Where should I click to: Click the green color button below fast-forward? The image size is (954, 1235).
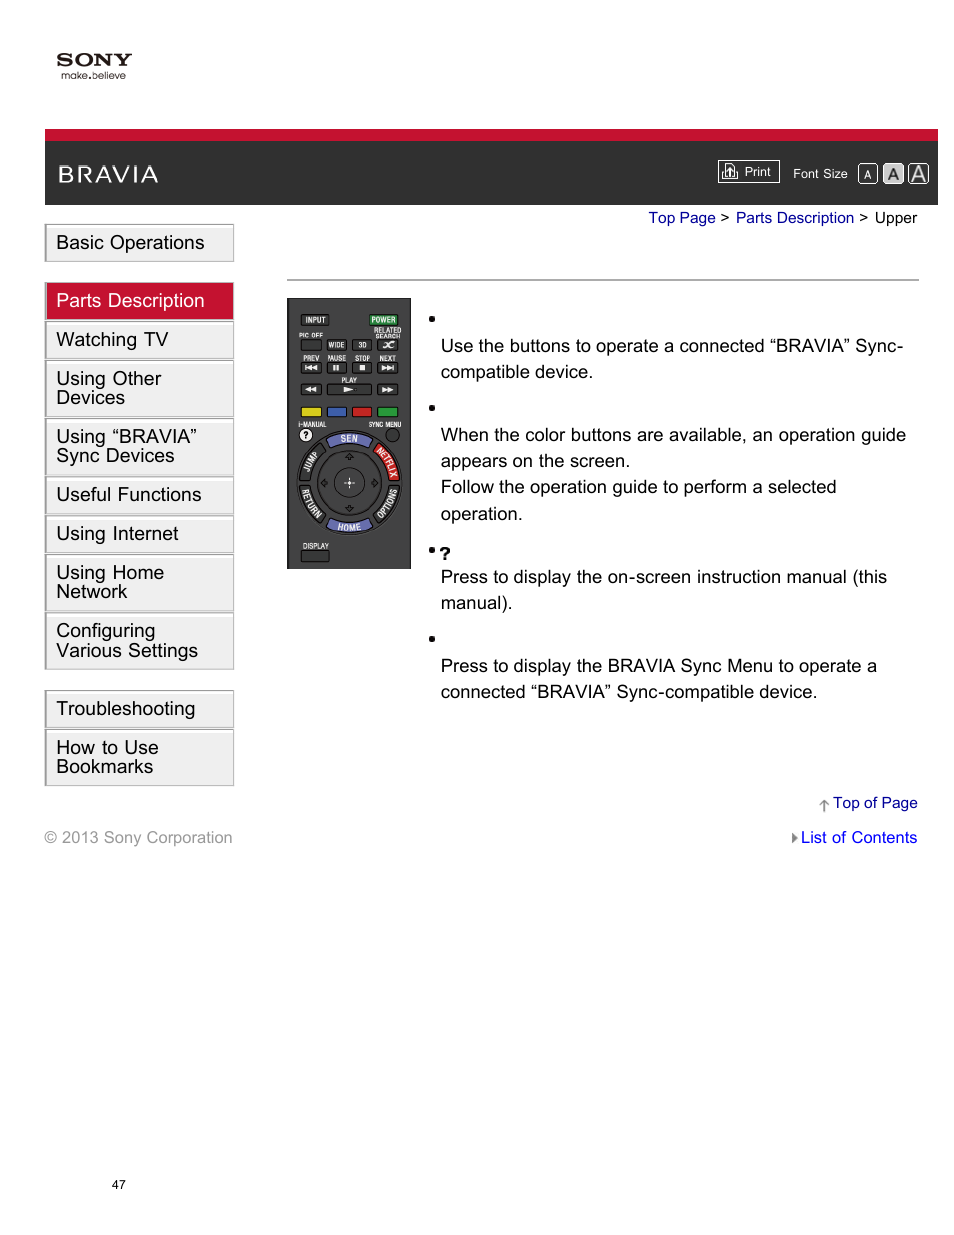388,412
